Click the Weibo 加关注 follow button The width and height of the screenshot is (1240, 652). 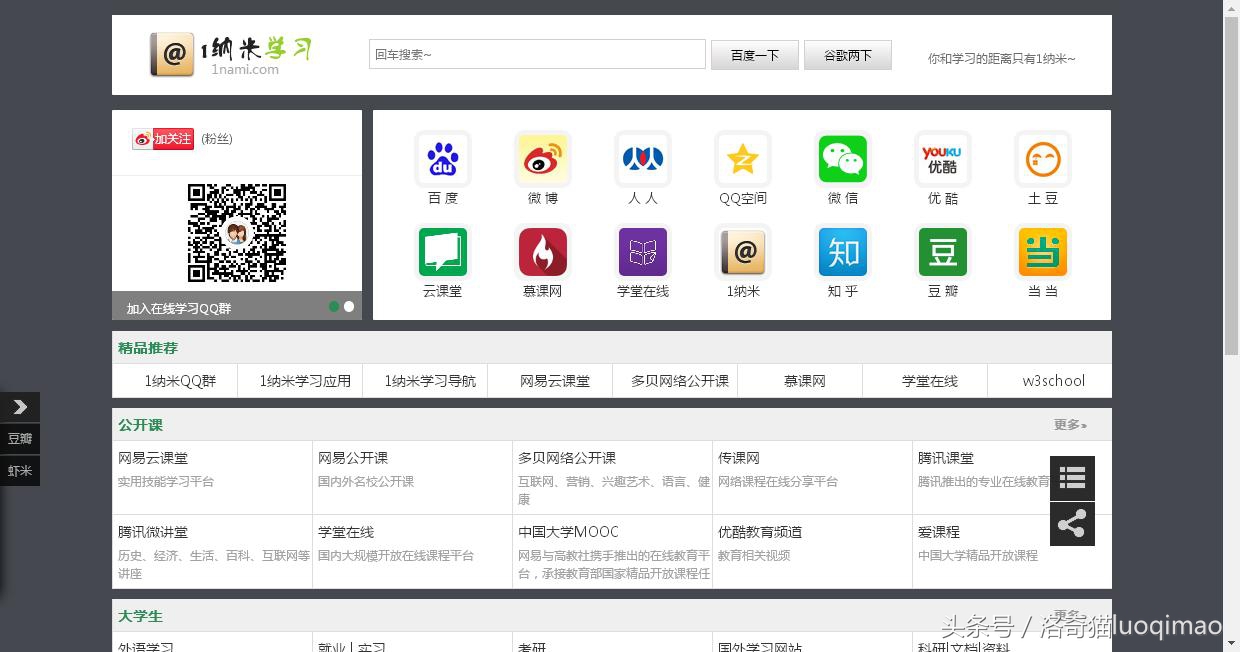tap(163, 139)
